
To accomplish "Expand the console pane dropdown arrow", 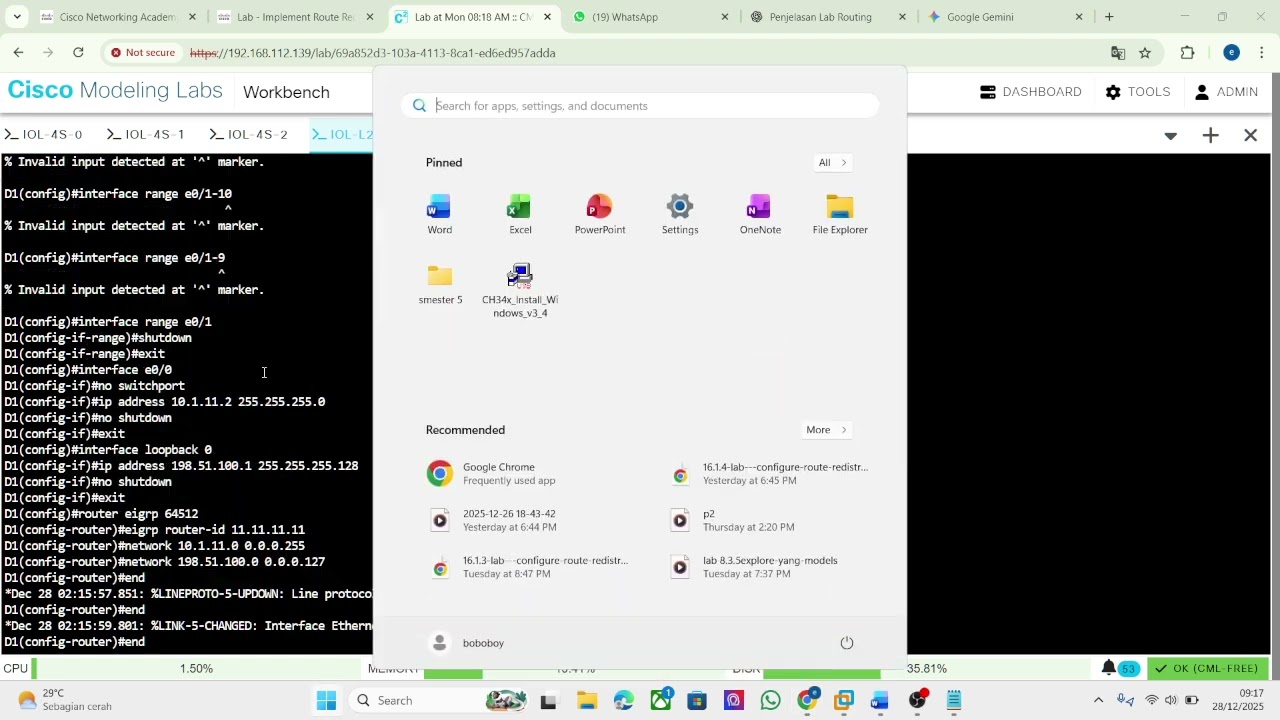I will click(x=1171, y=135).
